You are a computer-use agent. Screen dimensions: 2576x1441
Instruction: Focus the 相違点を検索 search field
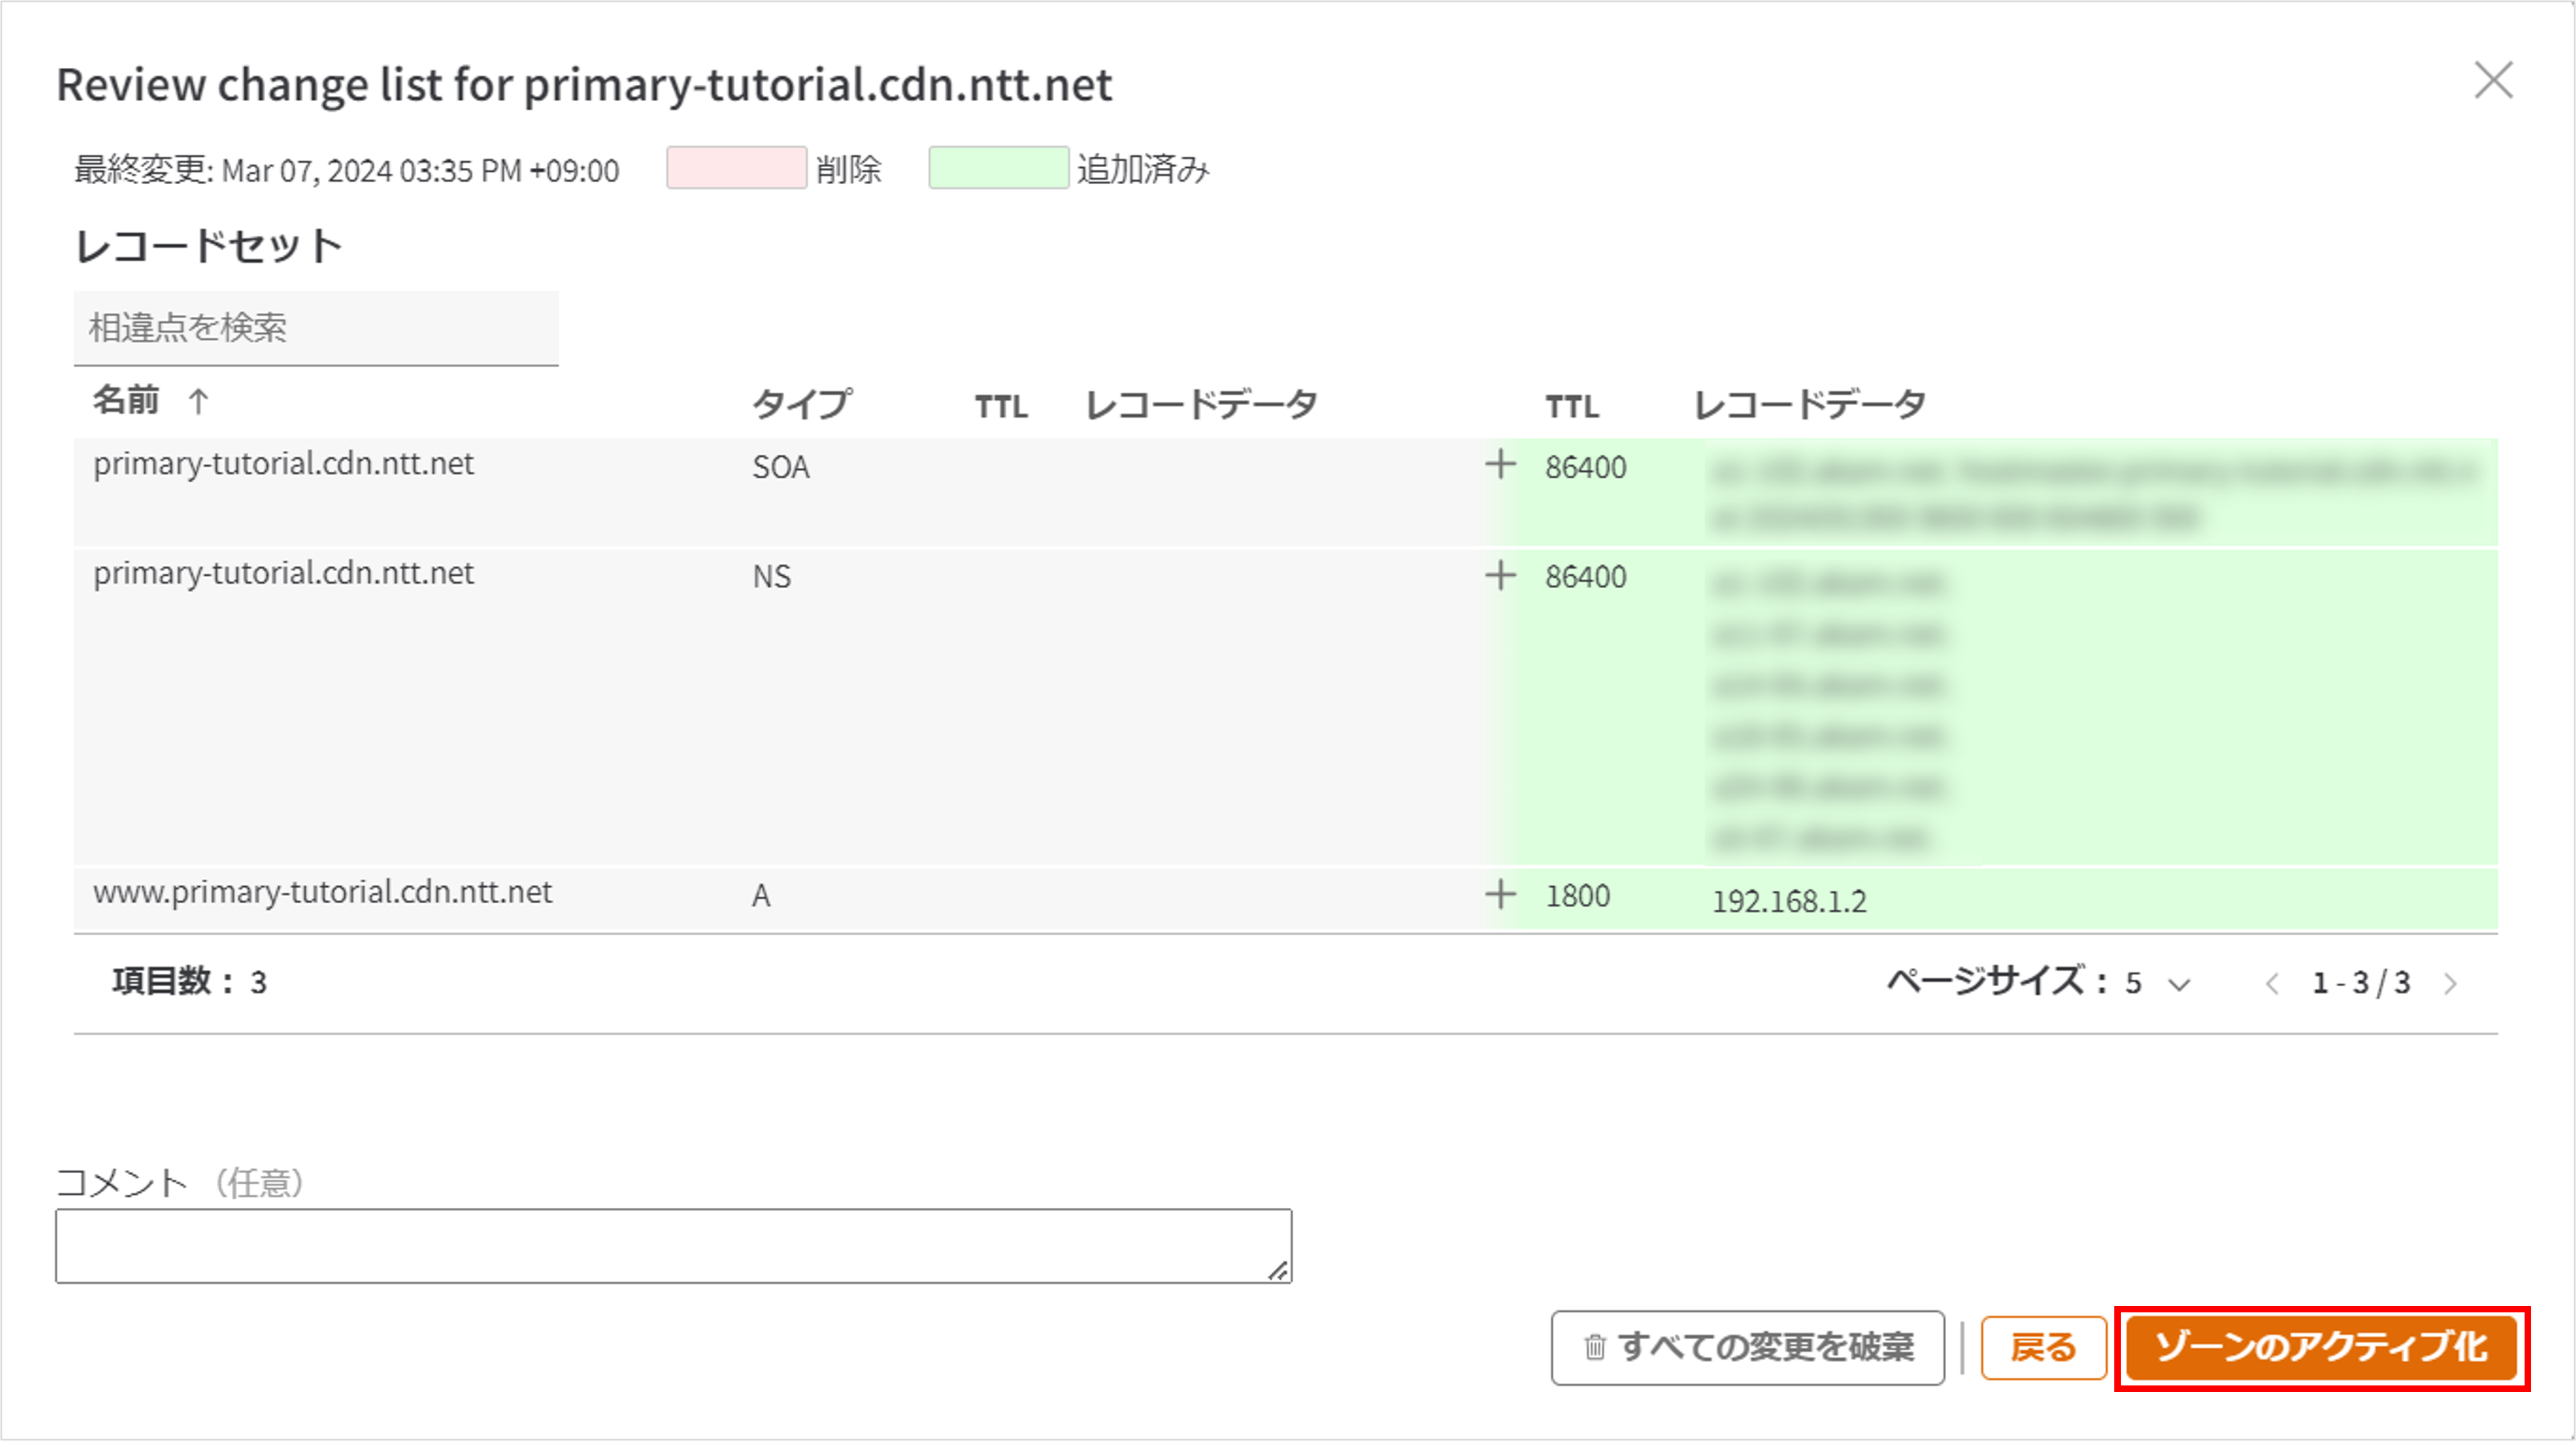pos(315,328)
